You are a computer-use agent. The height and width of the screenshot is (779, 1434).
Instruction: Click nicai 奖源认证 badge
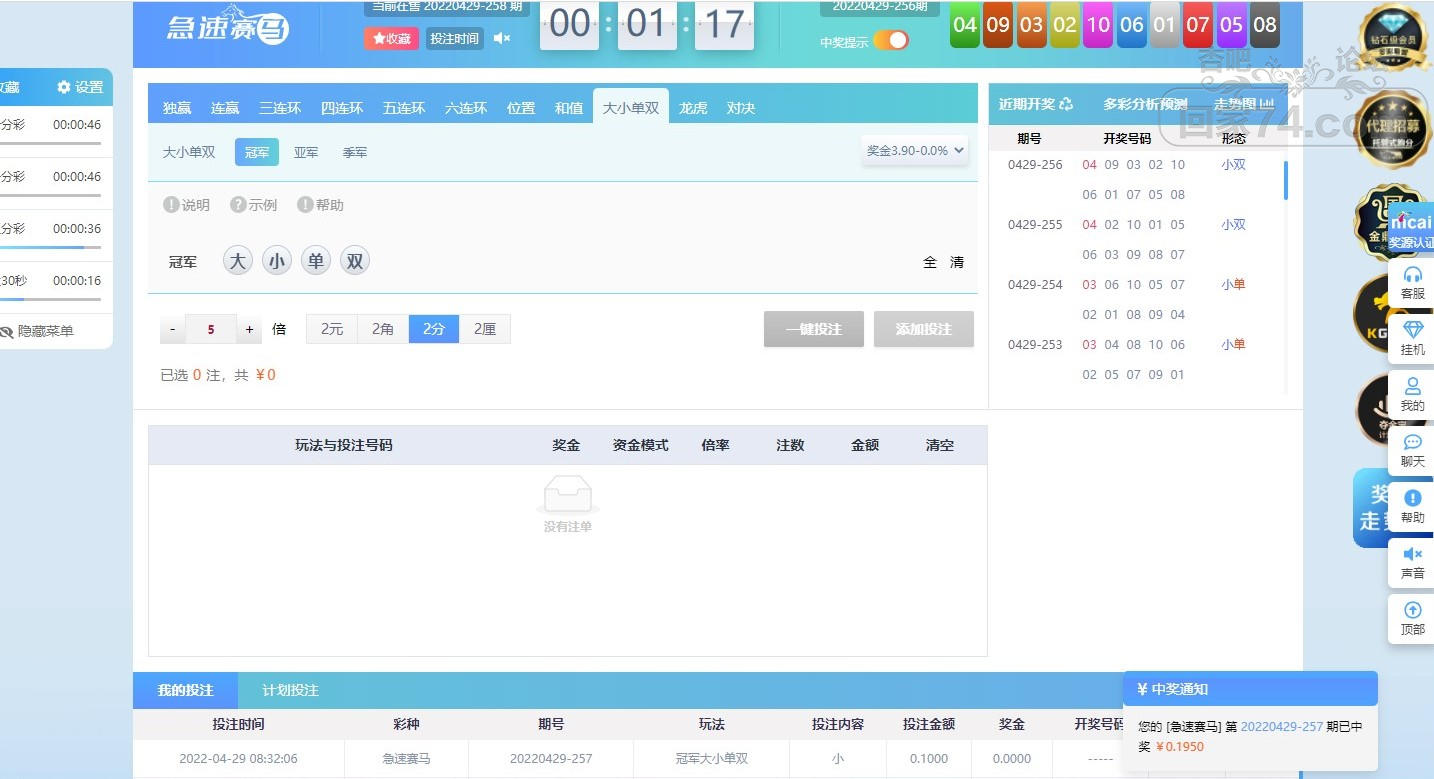tap(1411, 230)
